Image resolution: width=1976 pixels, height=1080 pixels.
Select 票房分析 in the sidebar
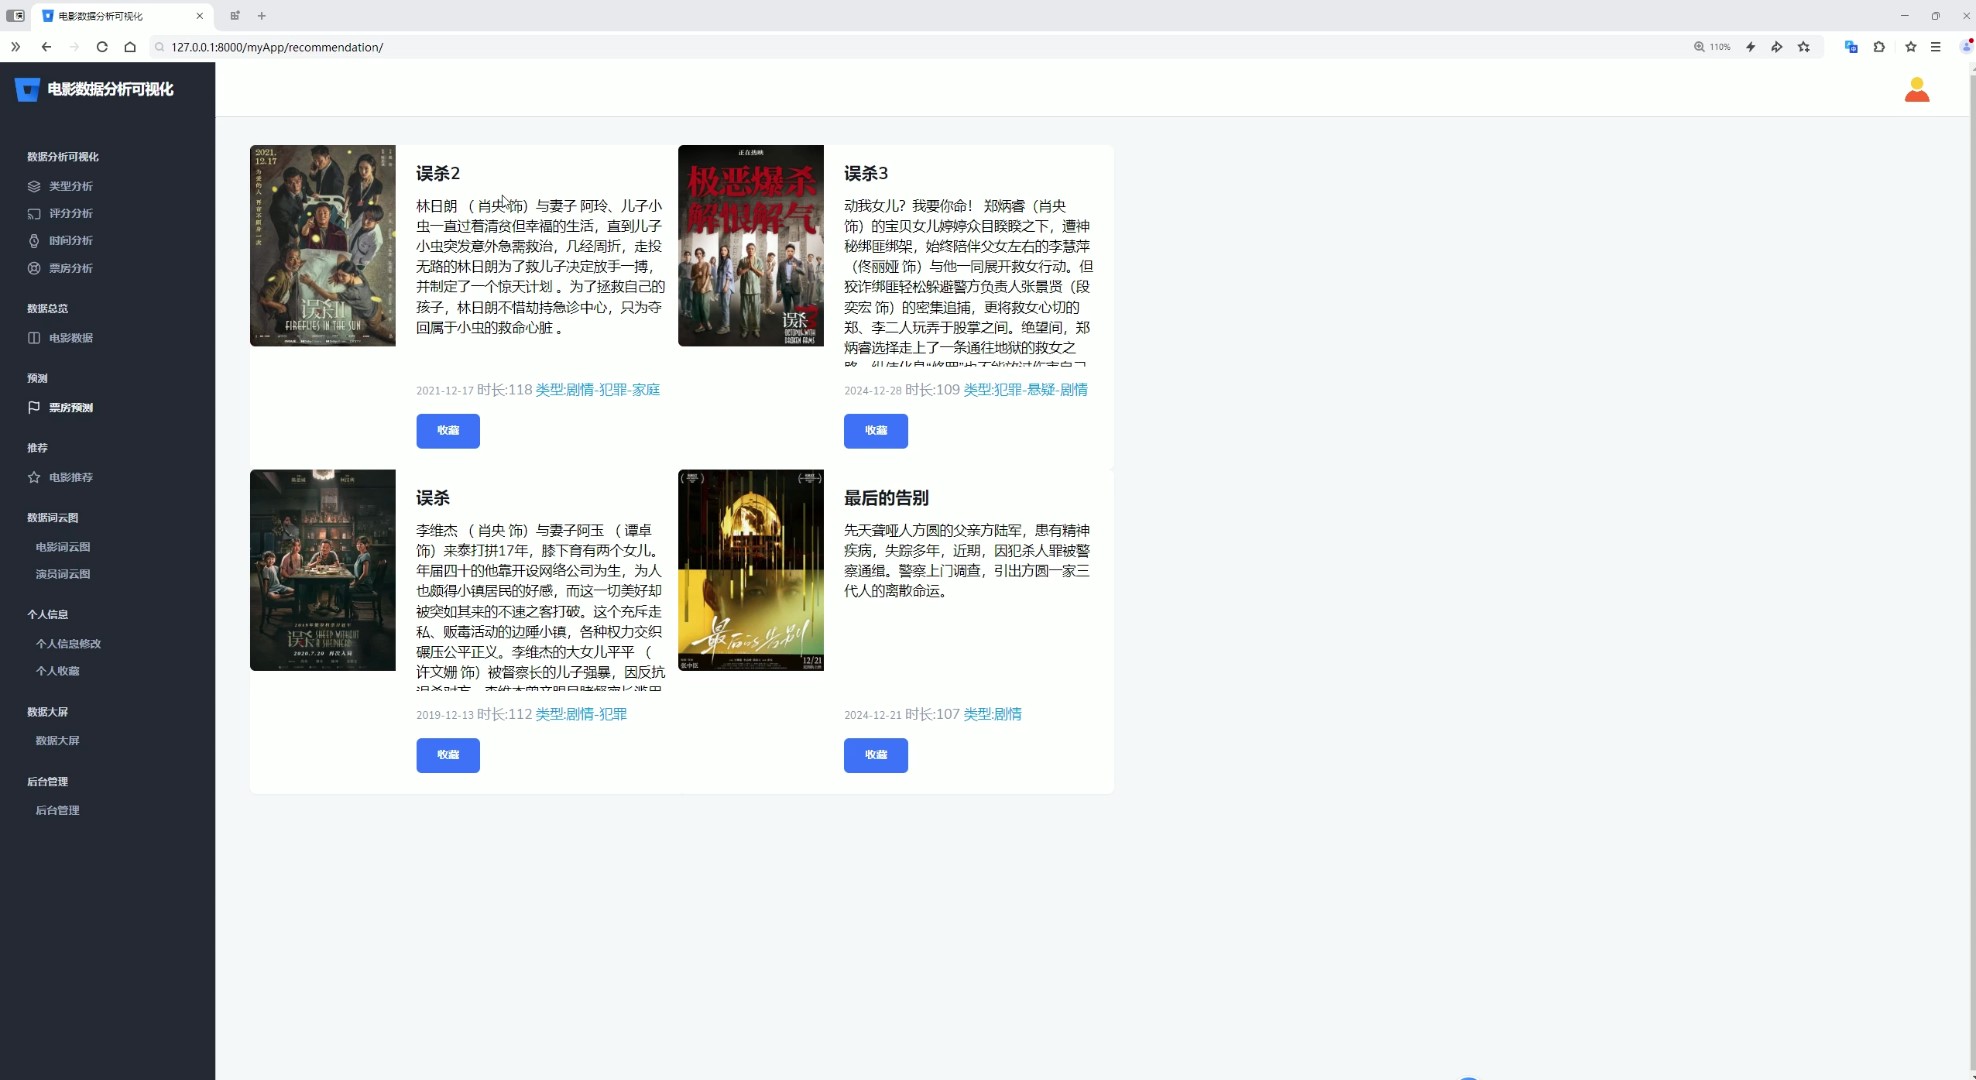pos(70,267)
